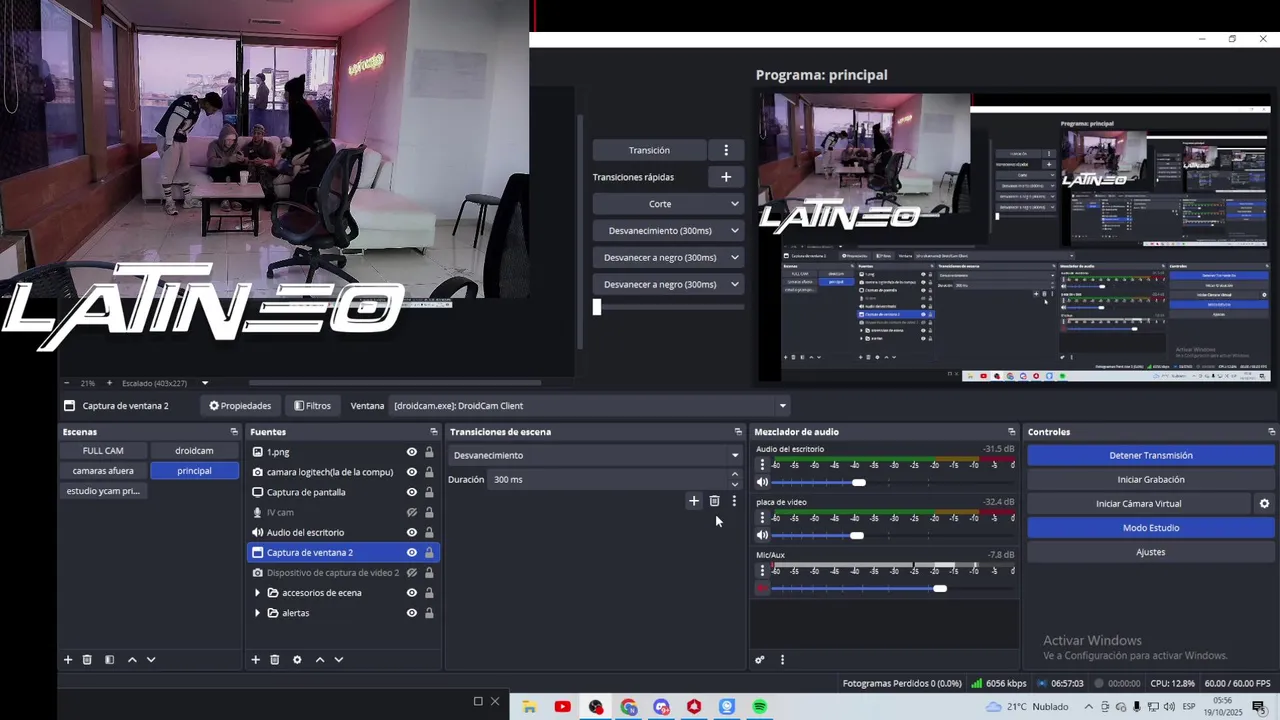1280x720 pixels.
Task: Hide the 1.png source with eye icon
Action: (411, 452)
